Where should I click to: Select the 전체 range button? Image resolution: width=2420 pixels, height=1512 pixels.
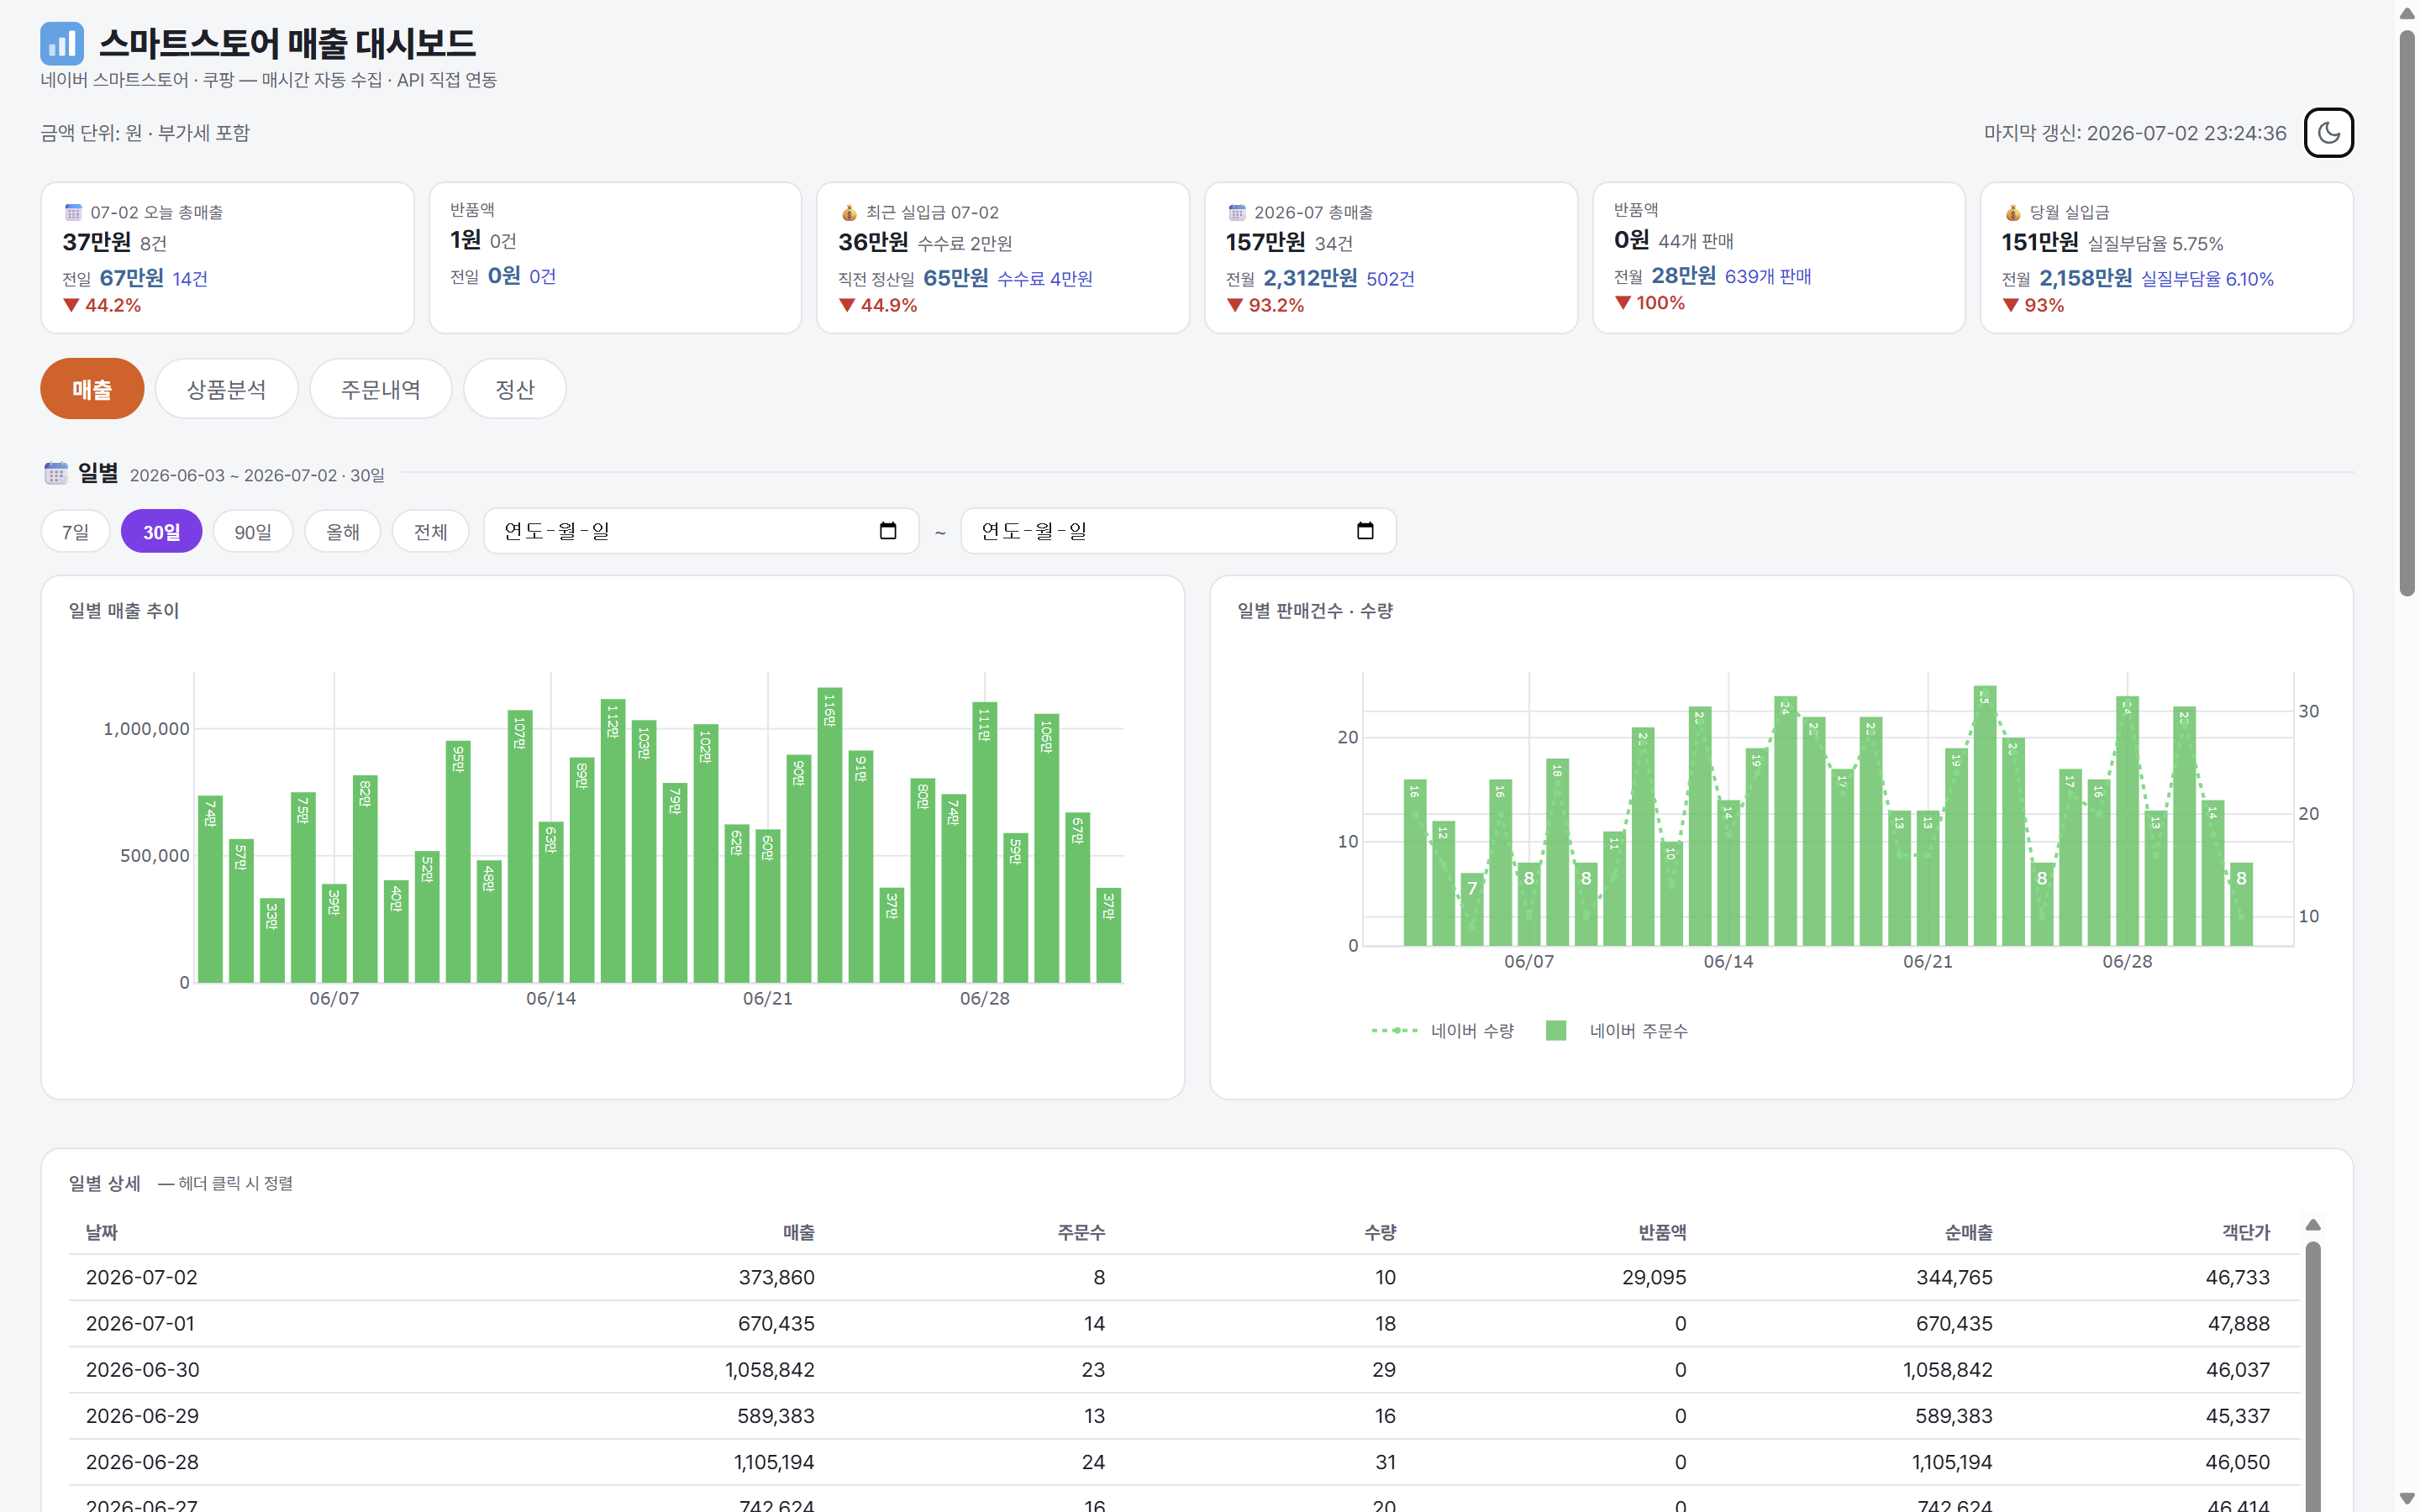click(x=431, y=531)
